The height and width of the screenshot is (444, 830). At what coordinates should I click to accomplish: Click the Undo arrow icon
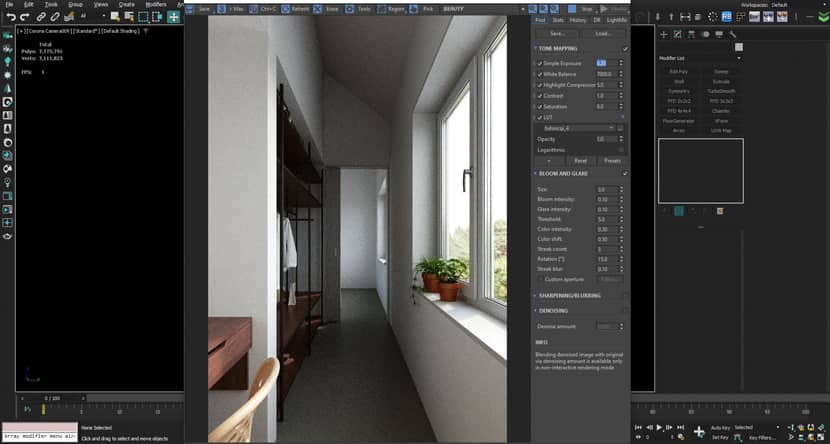(11, 17)
